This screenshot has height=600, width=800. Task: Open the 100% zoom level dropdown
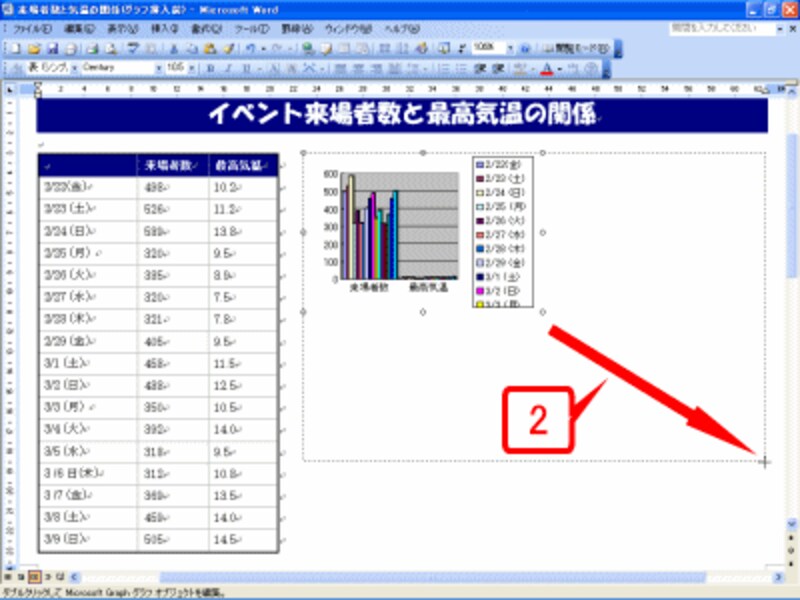509,48
